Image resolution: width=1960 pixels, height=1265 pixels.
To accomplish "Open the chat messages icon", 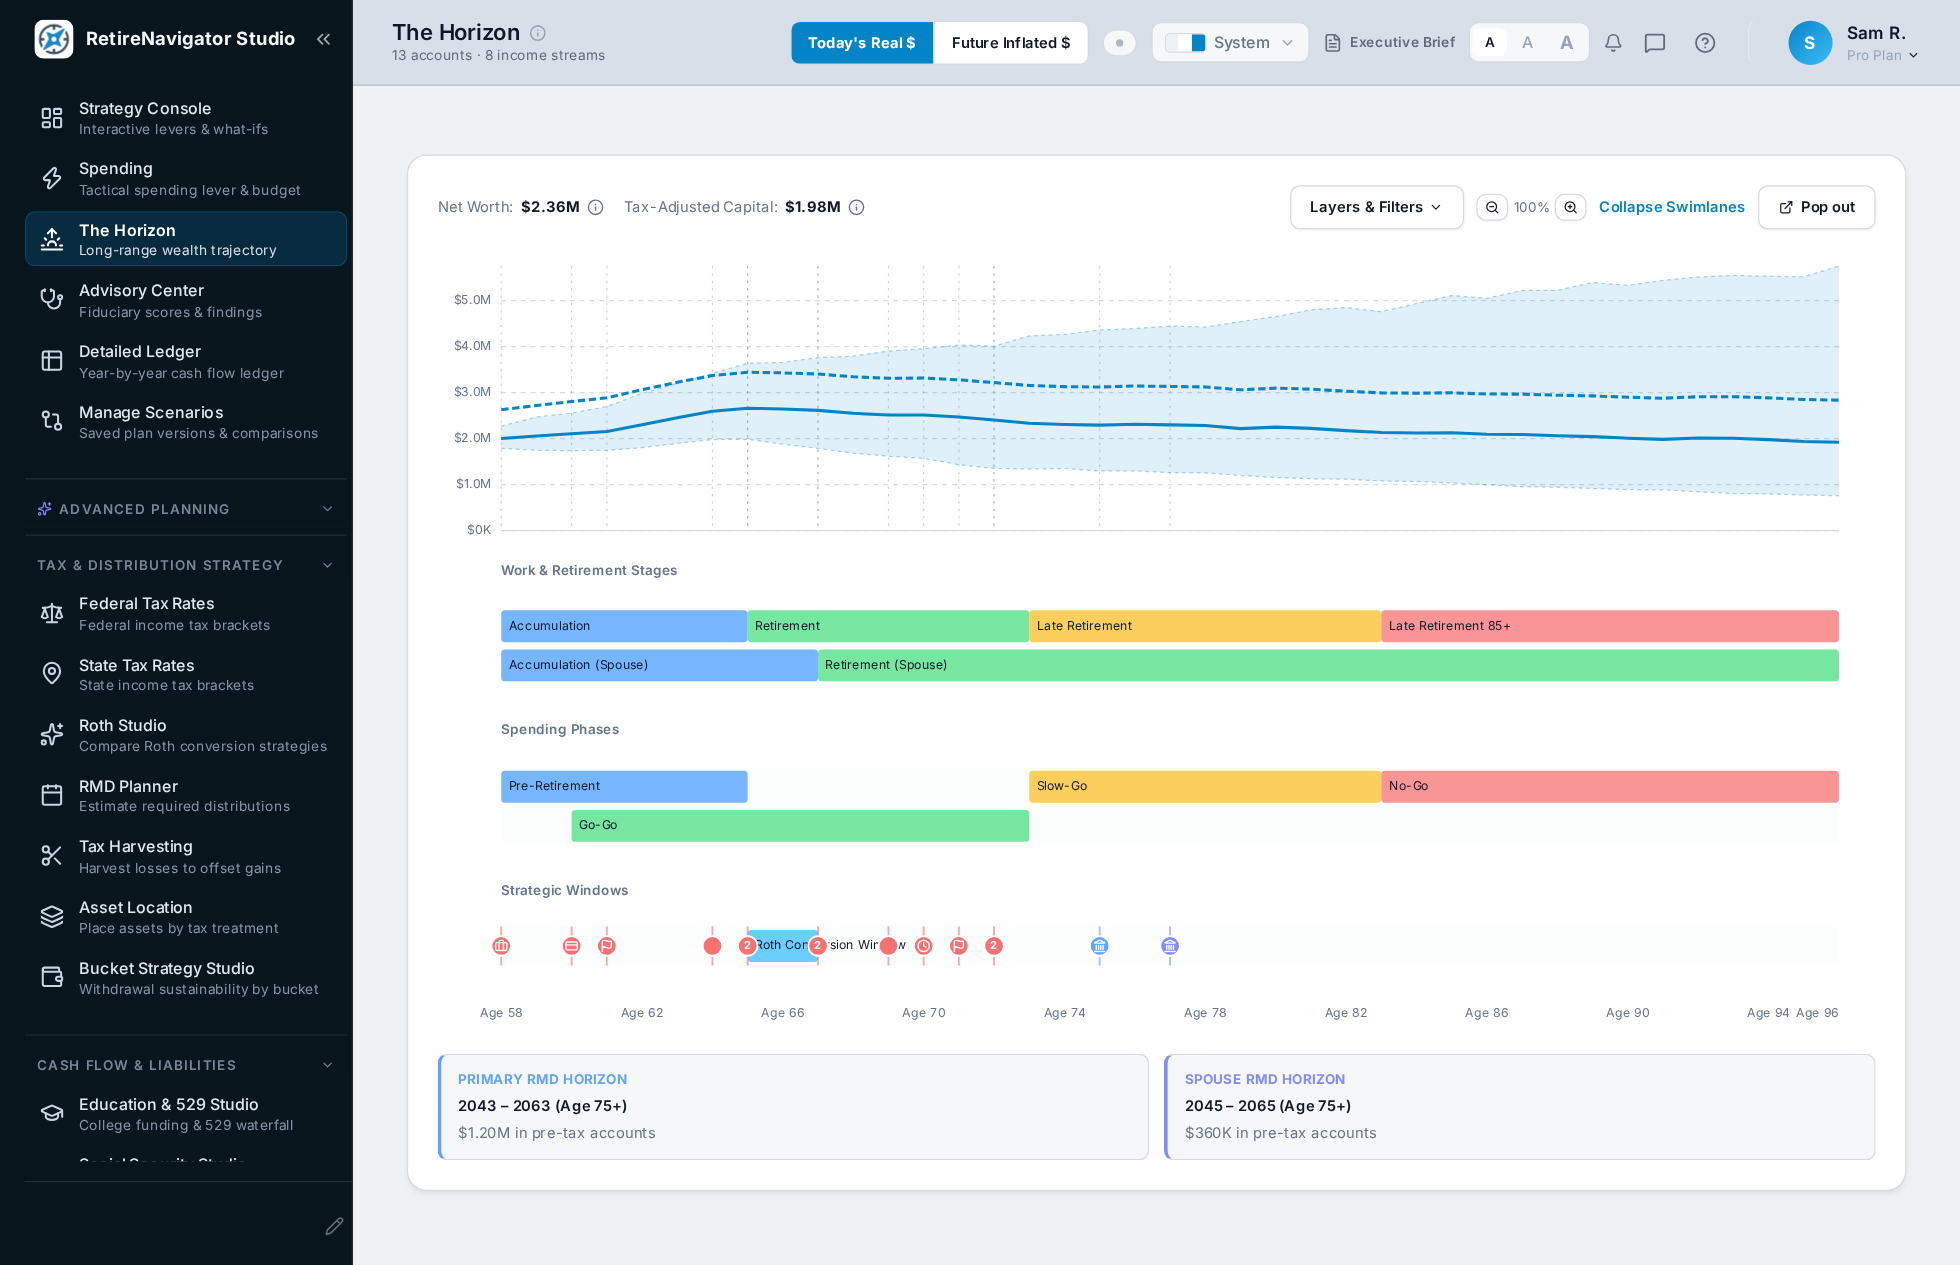I will coord(1655,43).
